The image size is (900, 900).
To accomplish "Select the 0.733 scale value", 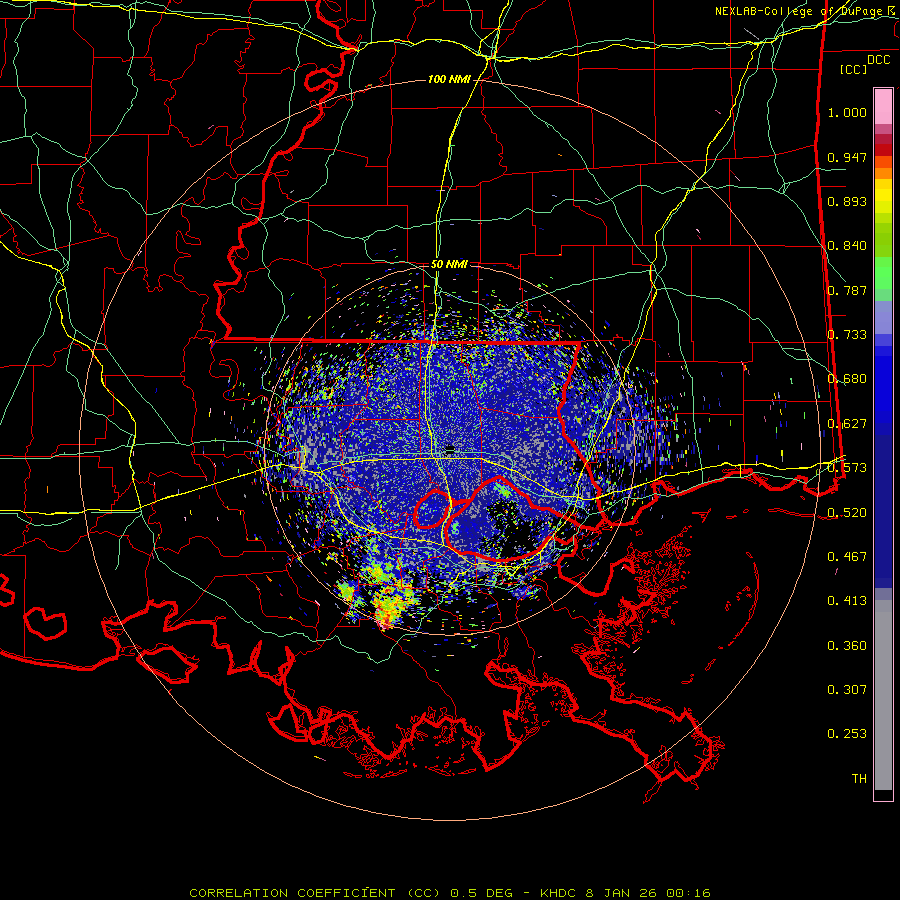I will tap(847, 335).
